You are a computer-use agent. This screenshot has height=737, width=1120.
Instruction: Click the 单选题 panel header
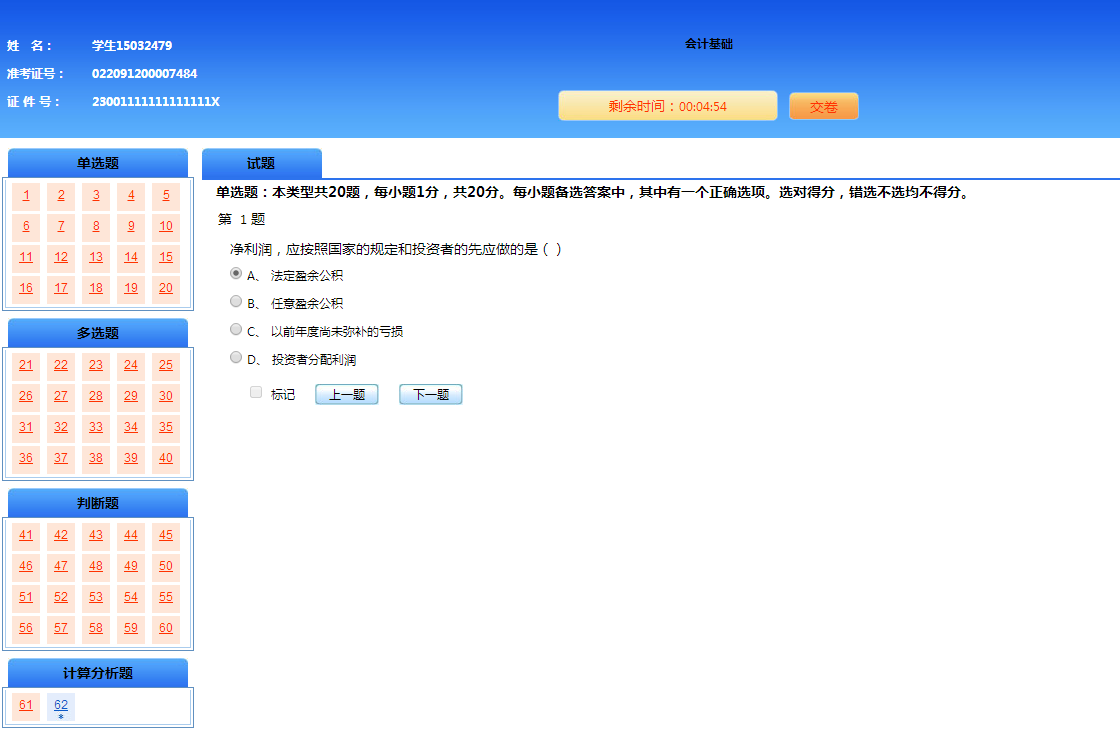pos(97,162)
